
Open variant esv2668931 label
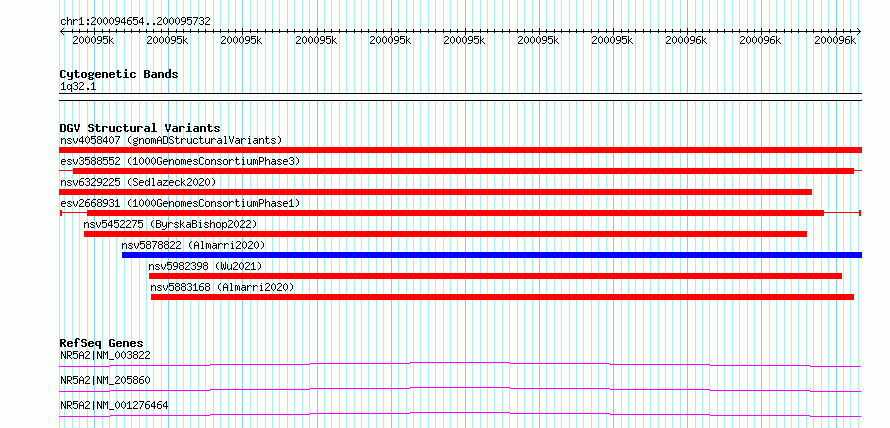coord(180,203)
